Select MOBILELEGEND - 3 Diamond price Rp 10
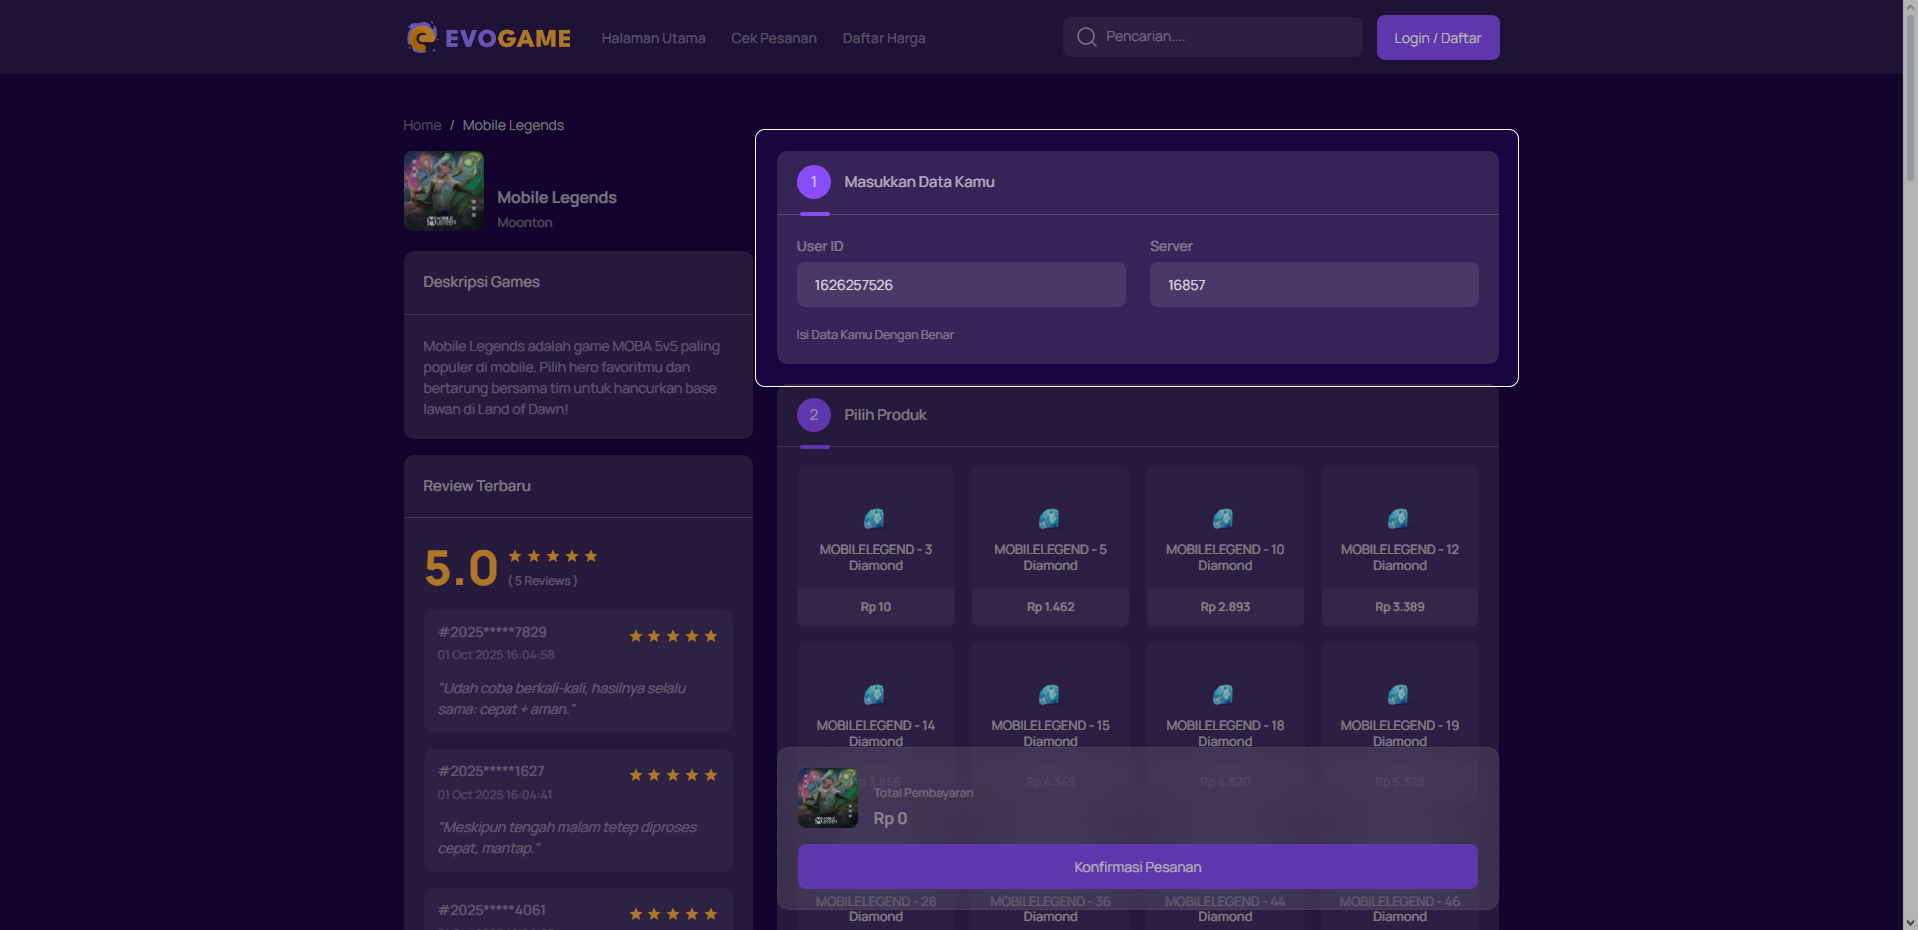Screen dimensions: 1918x930 876,607
